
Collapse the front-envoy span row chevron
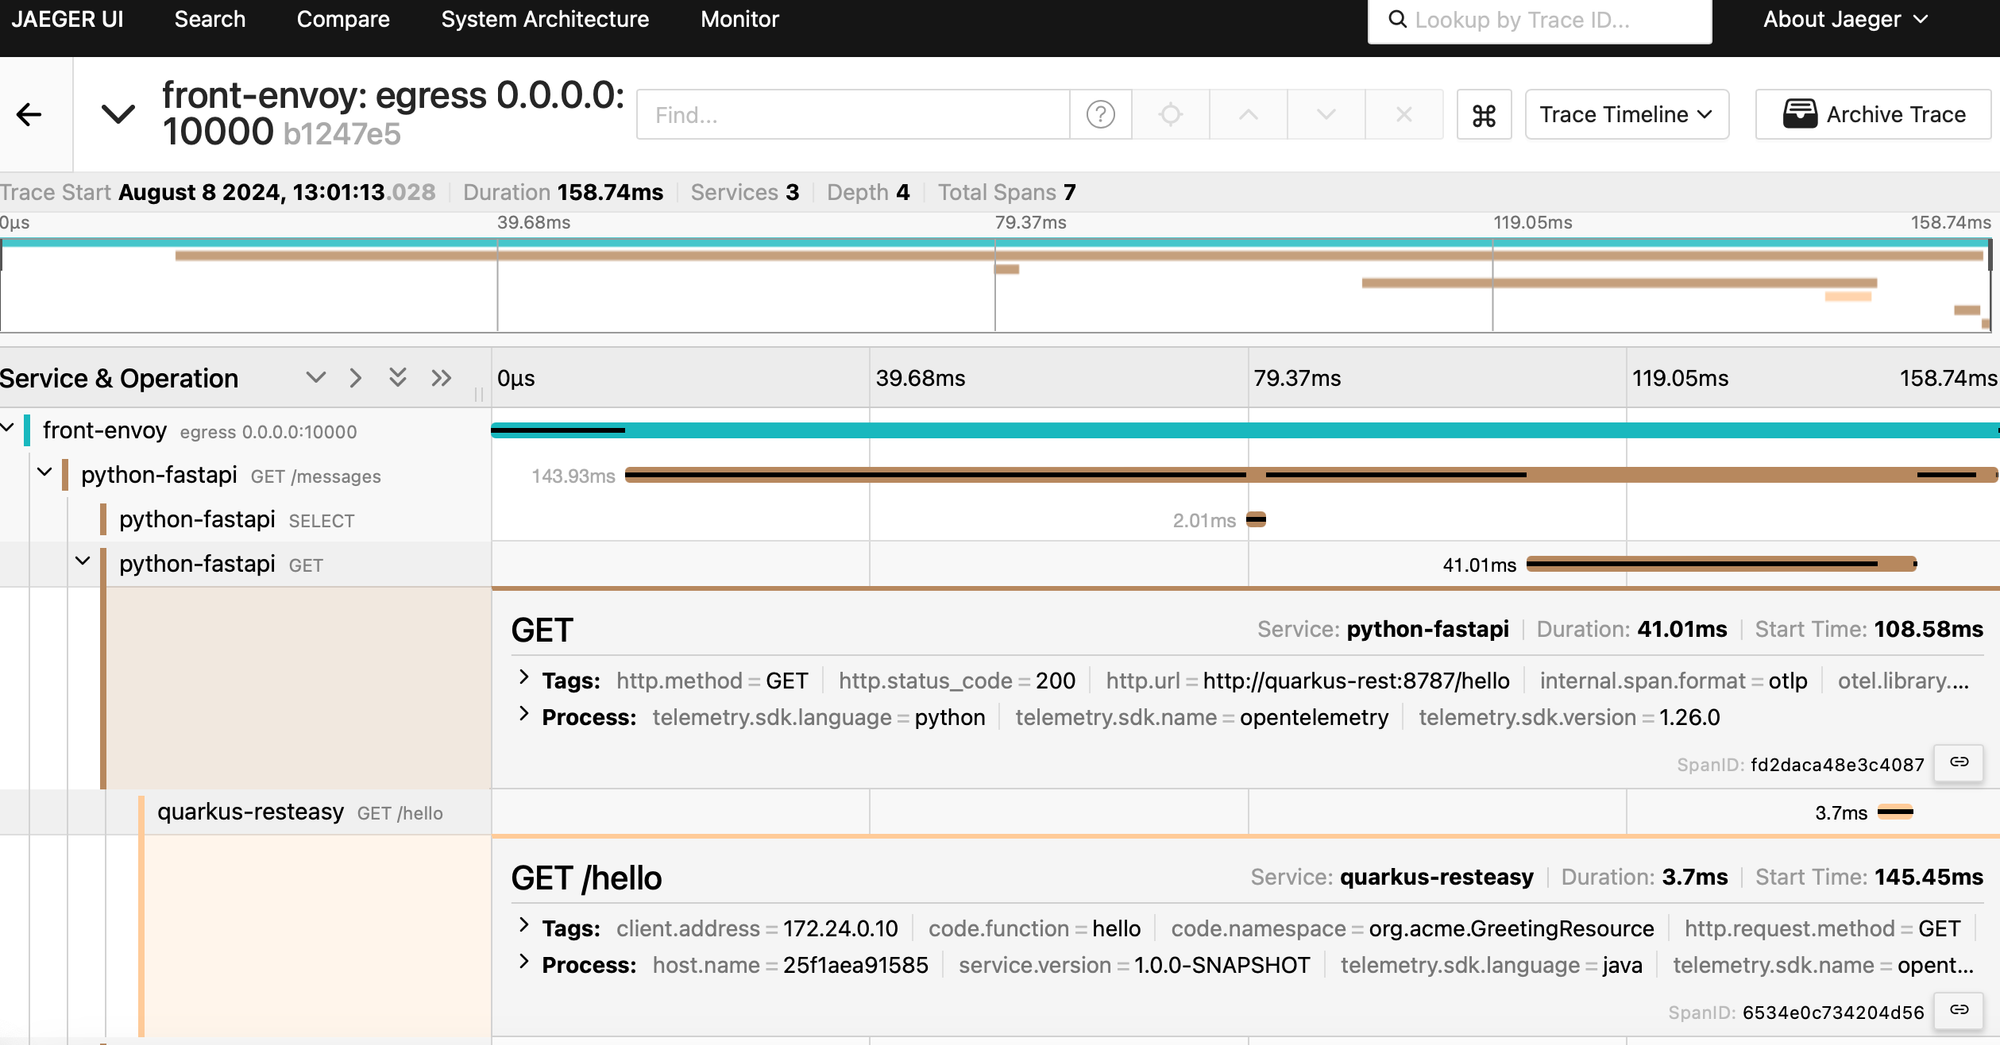pyautogui.click(x=8, y=429)
